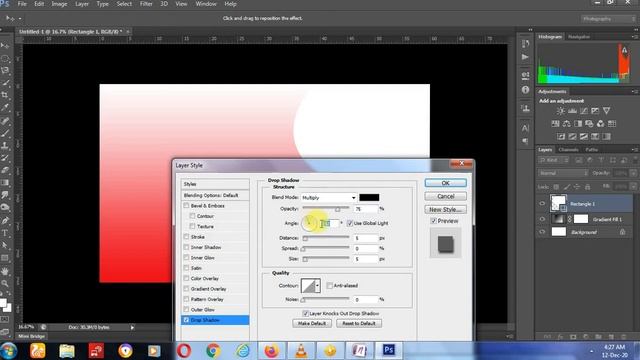Select the Horizontal Type tool
The width and height of the screenshot is (640, 360).
(x=5, y=233)
